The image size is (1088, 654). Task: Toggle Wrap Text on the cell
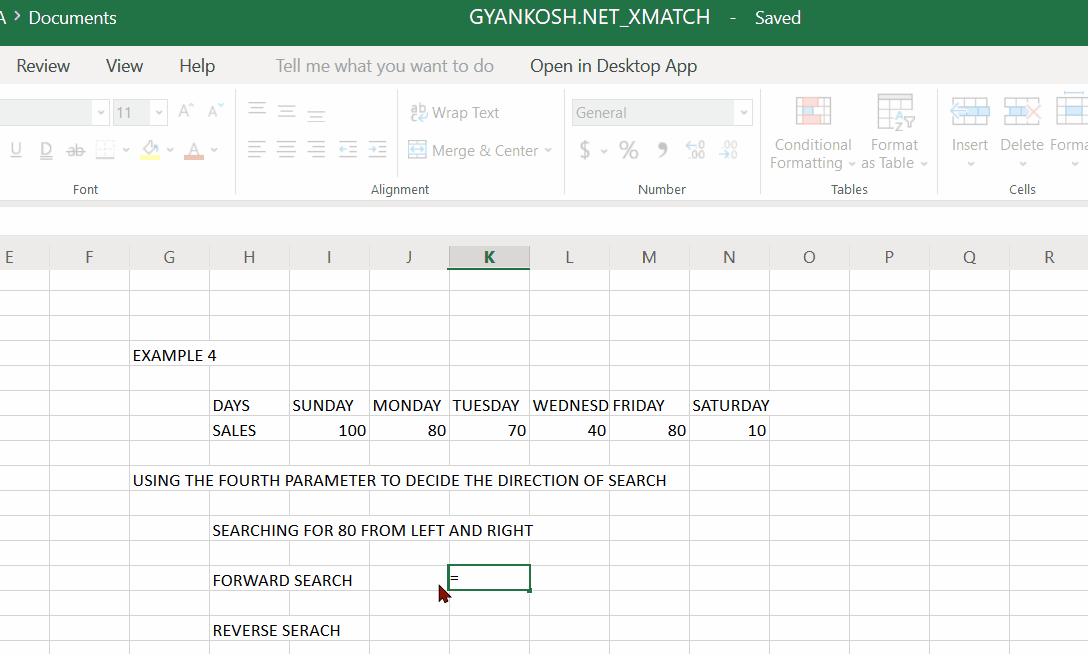(455, 112)
